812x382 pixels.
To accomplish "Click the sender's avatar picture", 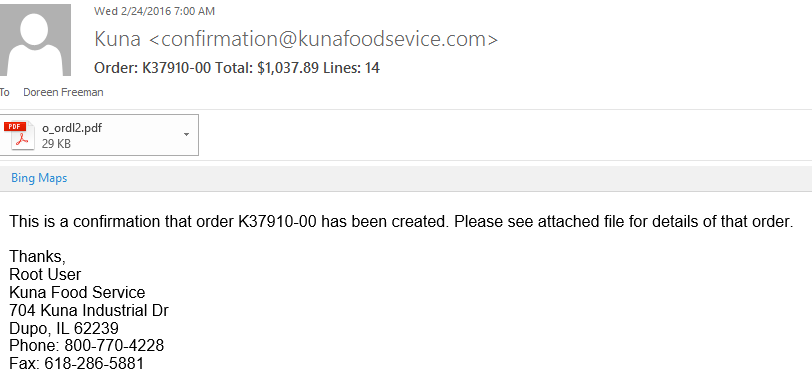I will [35, 40].
